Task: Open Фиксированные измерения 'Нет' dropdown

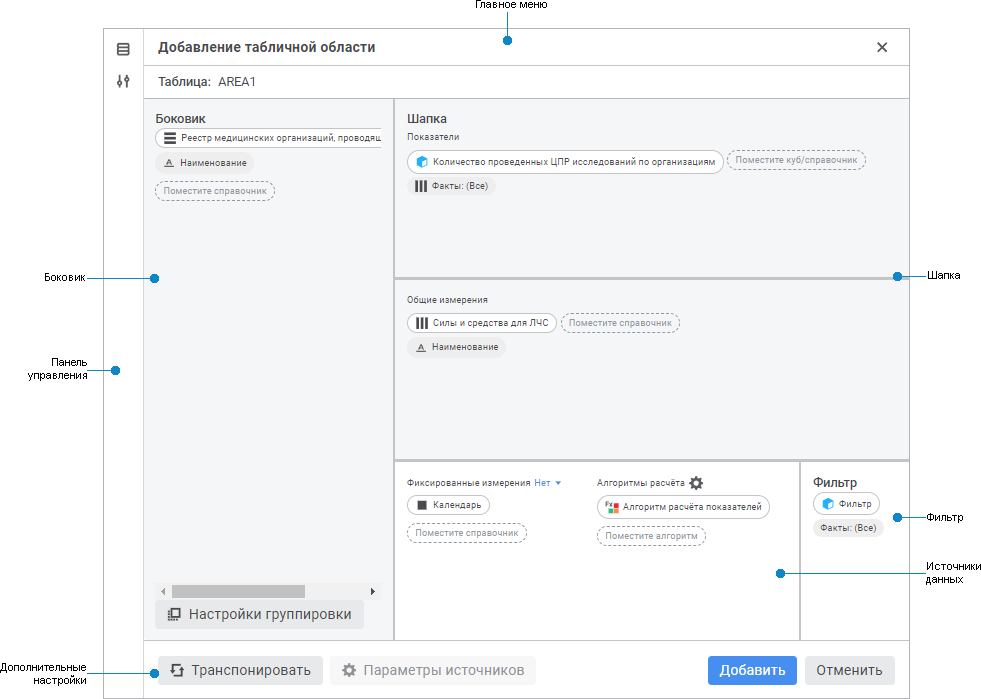Action: click(548, 483)
